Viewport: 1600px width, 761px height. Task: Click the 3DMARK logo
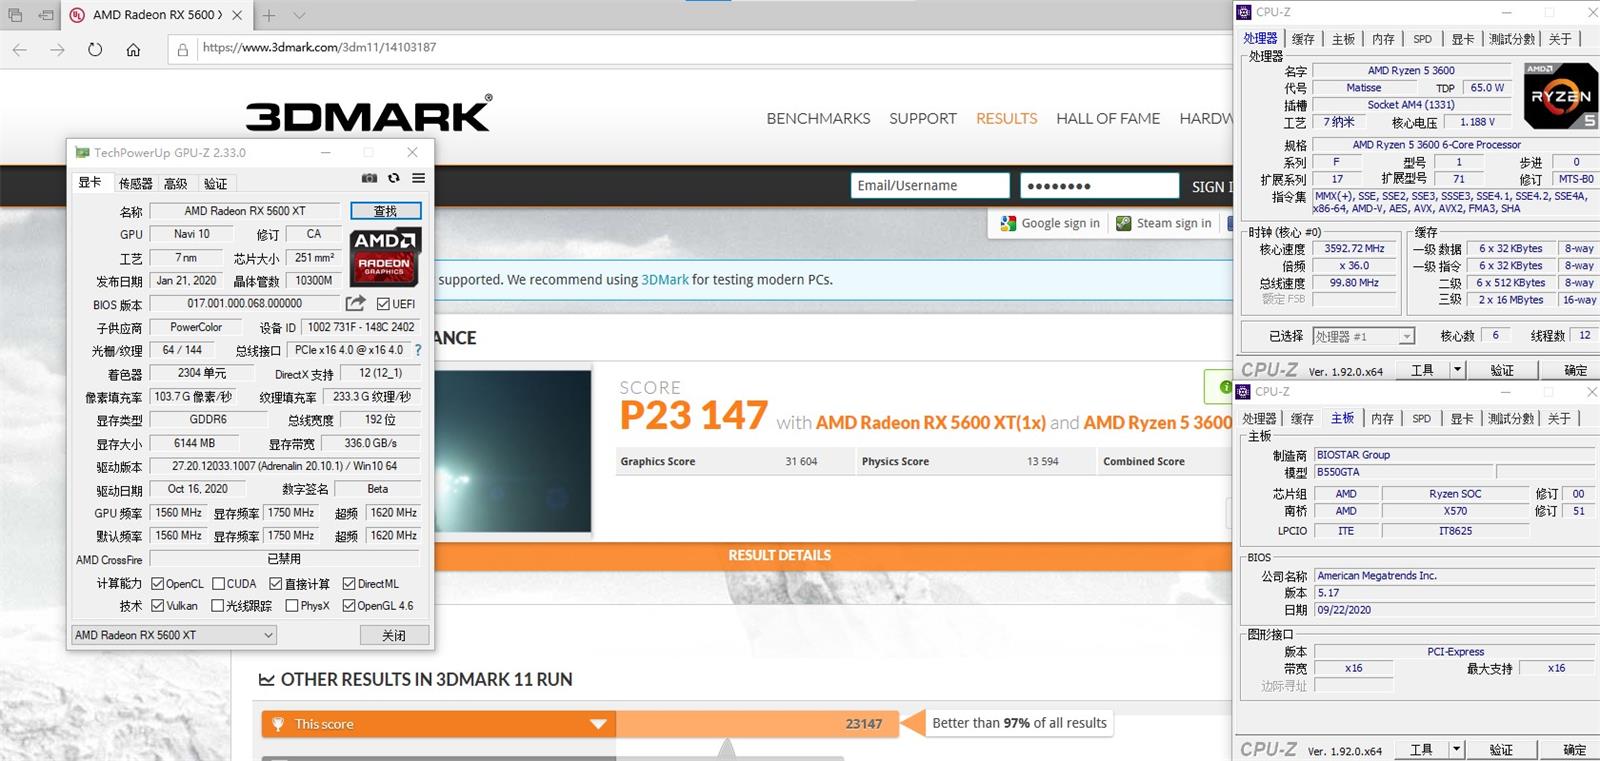click(x=368, y=114)
